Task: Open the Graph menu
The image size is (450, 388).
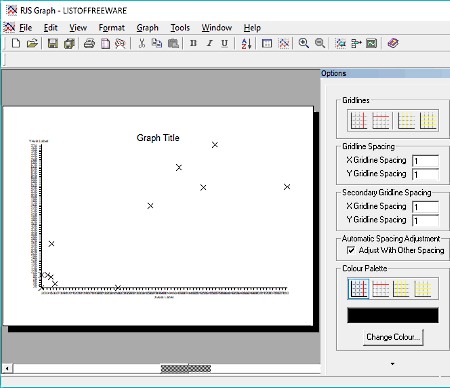Action: [x=147, y=28]
